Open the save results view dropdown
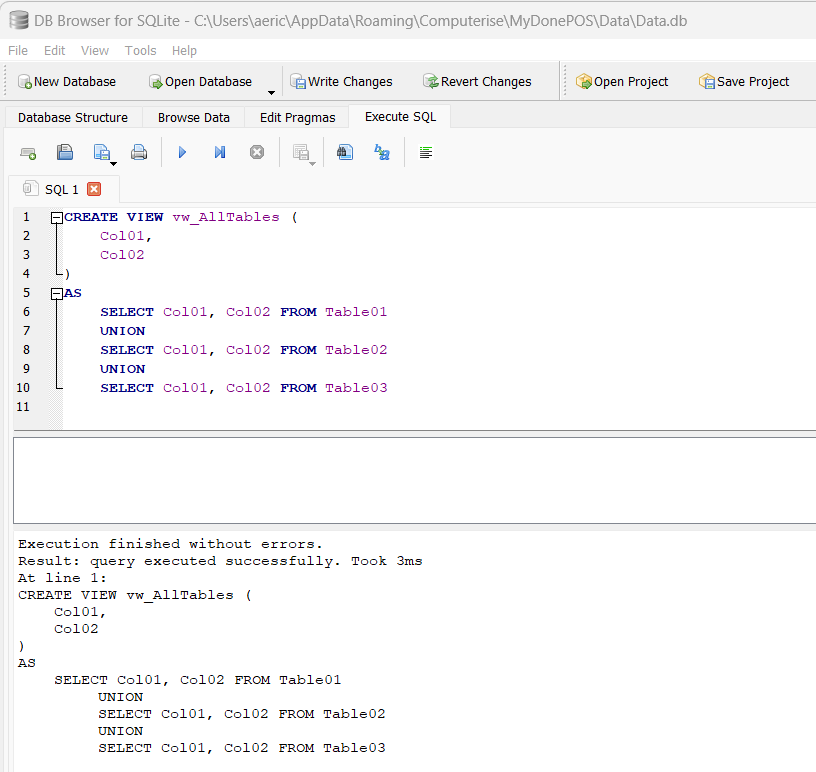Viewport: 816px width, 772px height. 313,163
